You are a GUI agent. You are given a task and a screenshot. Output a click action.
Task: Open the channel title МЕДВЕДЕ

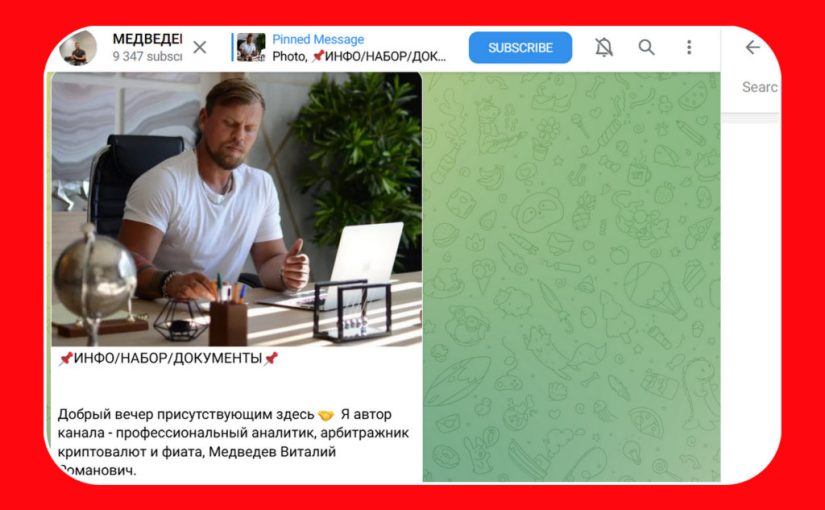147,39
